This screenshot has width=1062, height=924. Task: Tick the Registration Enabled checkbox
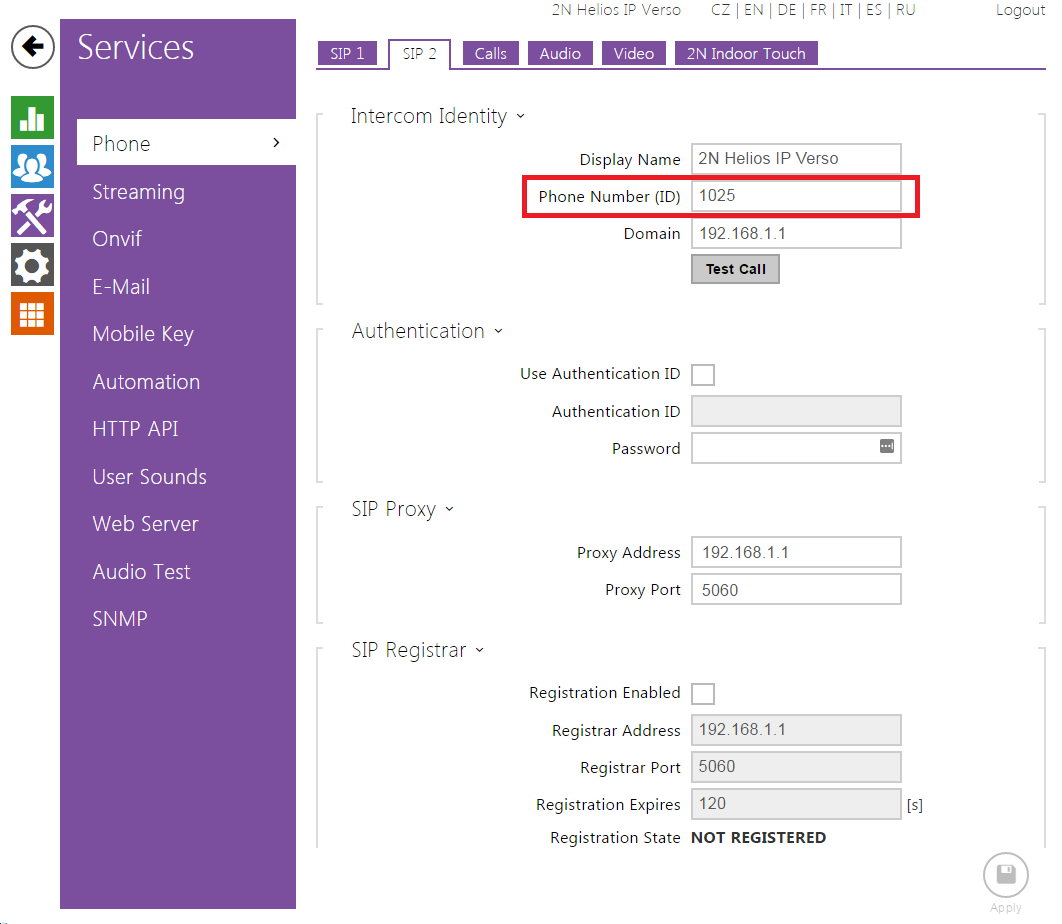pos(704,694)
